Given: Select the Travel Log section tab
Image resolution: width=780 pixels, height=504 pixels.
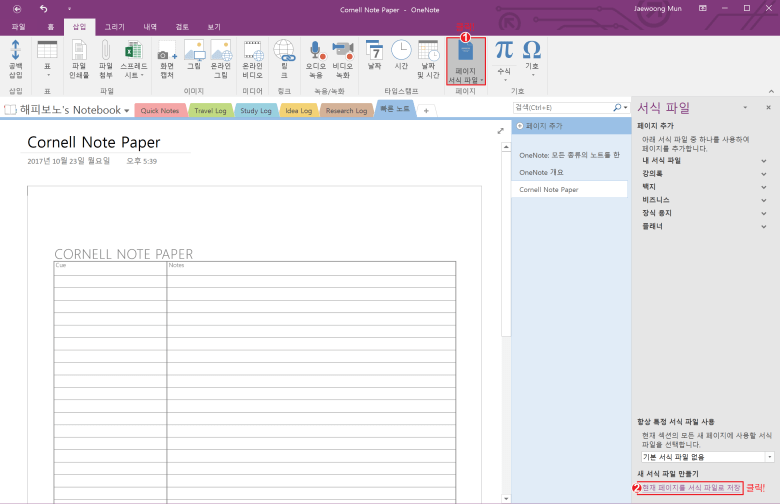Looking at the screenshot, I should [210, 110].
